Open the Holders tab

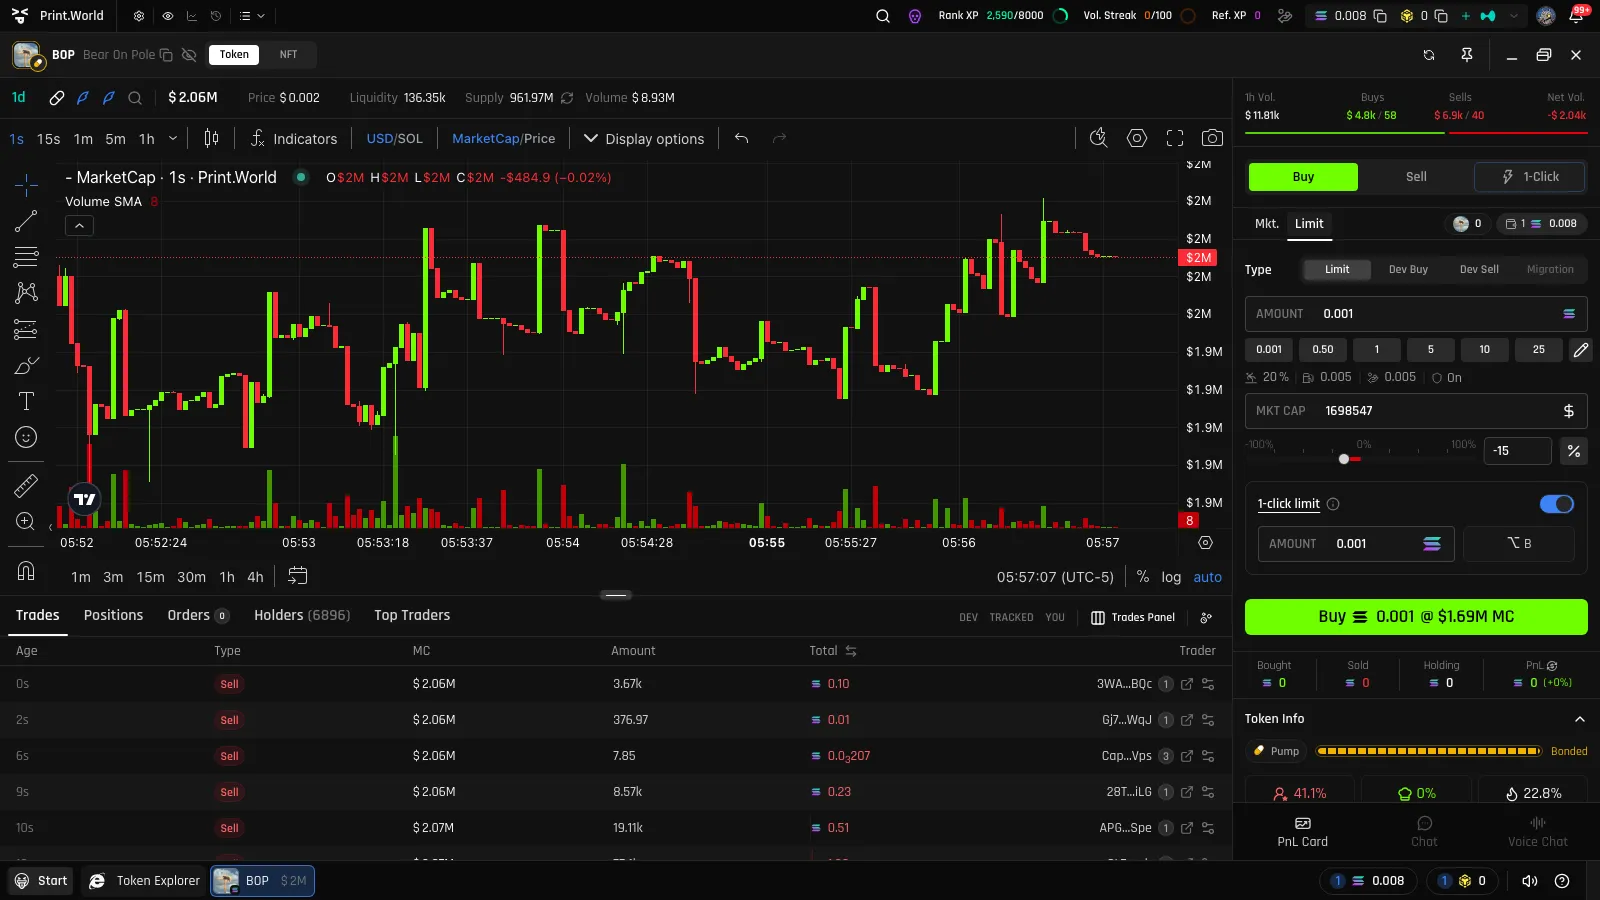pos(302,615)
